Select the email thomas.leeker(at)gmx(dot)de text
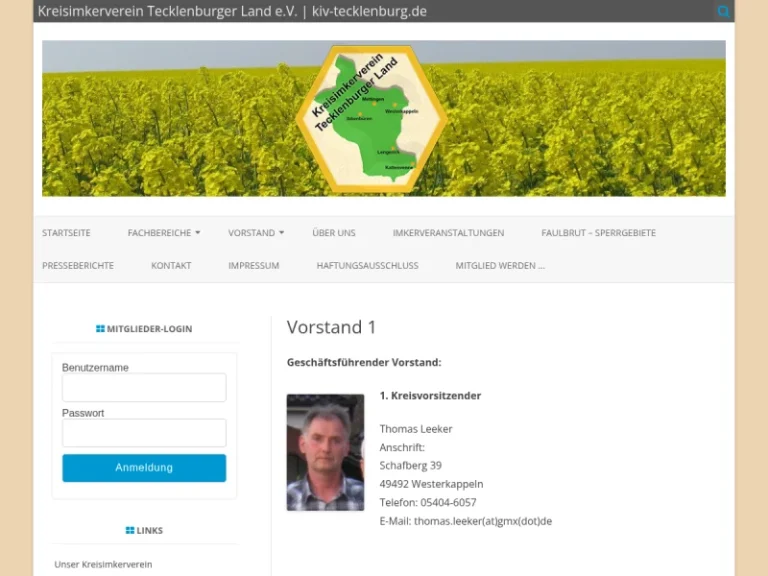Viewport: 768px width, 576px height. pyautogui.click(x=483, y=521)
